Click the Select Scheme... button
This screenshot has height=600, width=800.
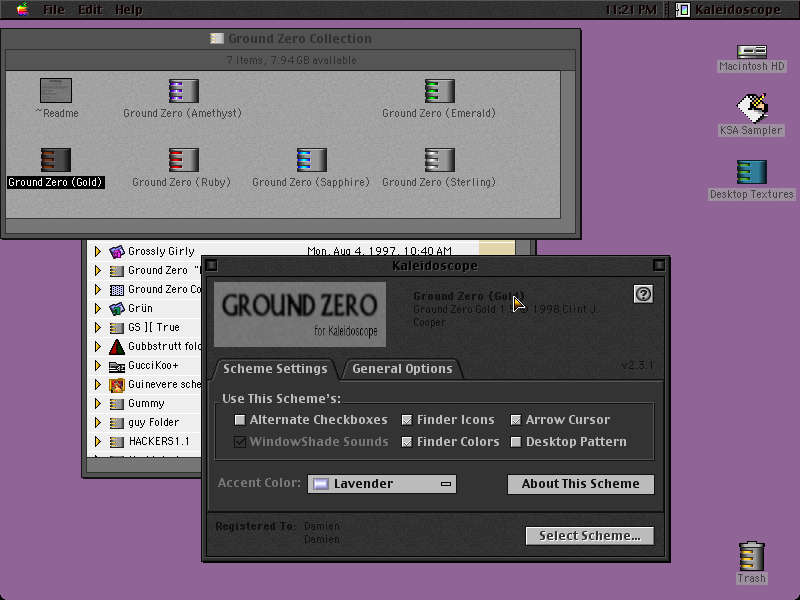tap(590, 536)
